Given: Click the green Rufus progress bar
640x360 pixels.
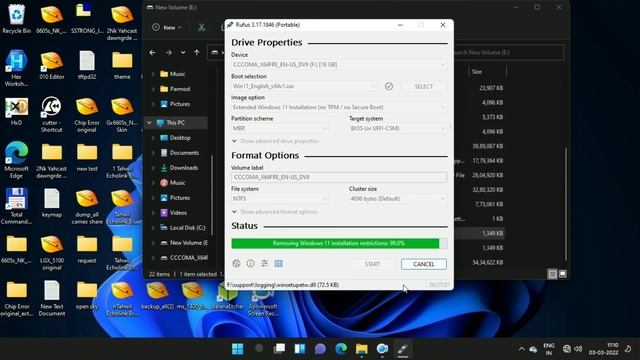Looking at the screenshot, I should (x=339, y=243).
